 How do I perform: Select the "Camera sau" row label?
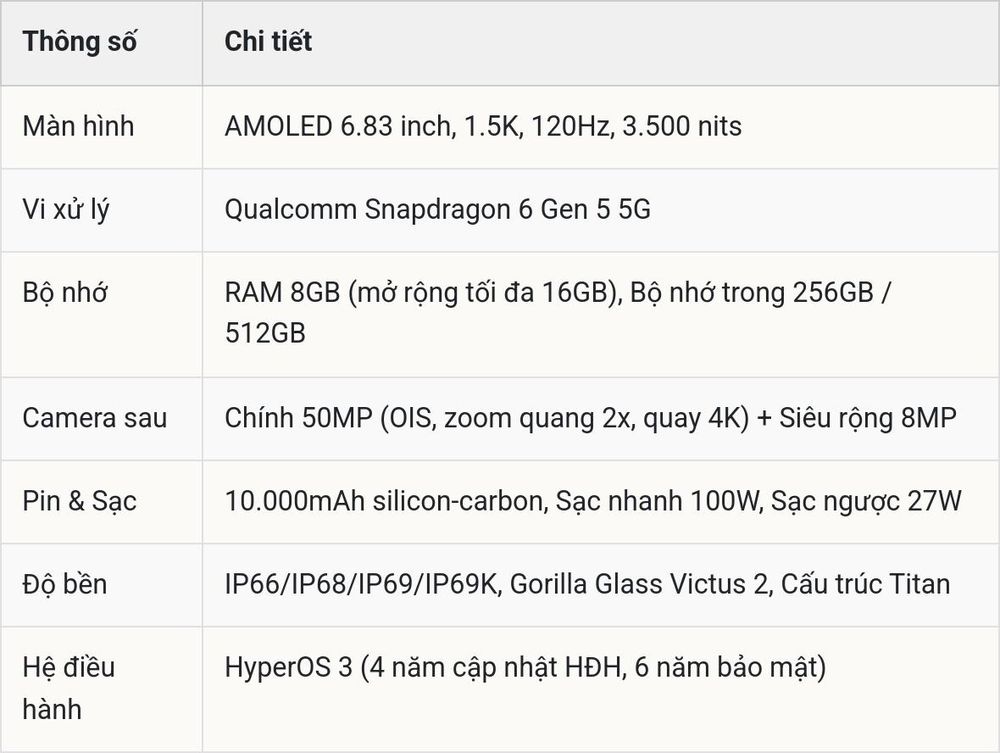pos(94,418)
